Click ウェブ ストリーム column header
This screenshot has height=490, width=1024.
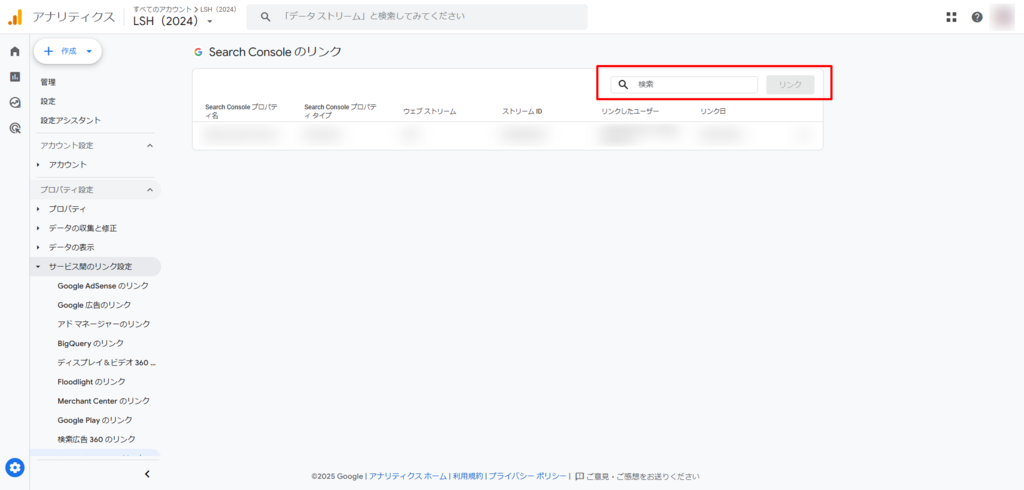click(x=430, y=112)
